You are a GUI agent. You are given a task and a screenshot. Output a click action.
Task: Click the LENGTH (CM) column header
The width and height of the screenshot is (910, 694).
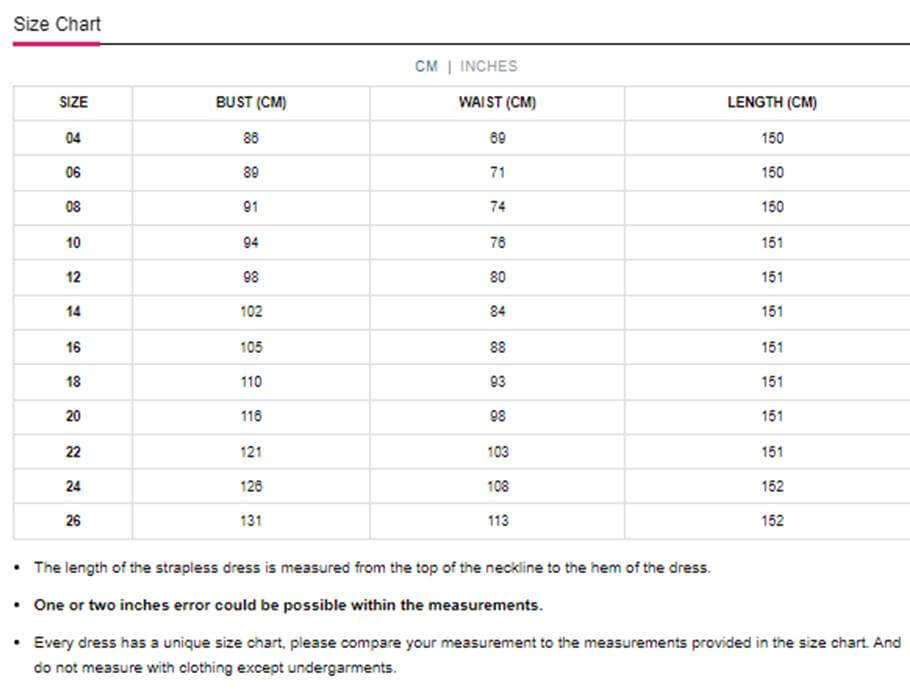click(x=771, y=102)
